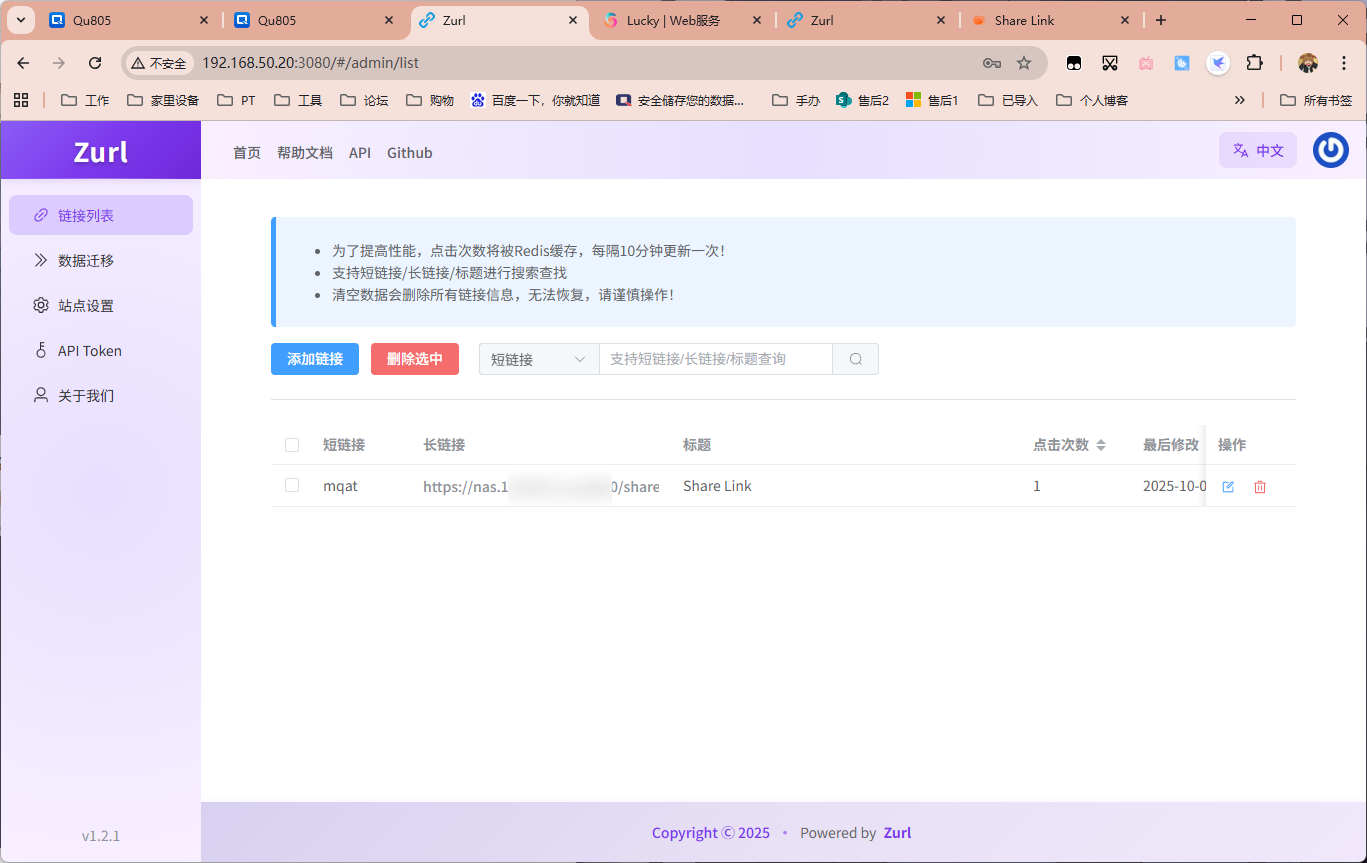The height and width of the screenshot is (863, 1367).
Task: Open the Zurl link in the footer
Action: coord(897,832)
